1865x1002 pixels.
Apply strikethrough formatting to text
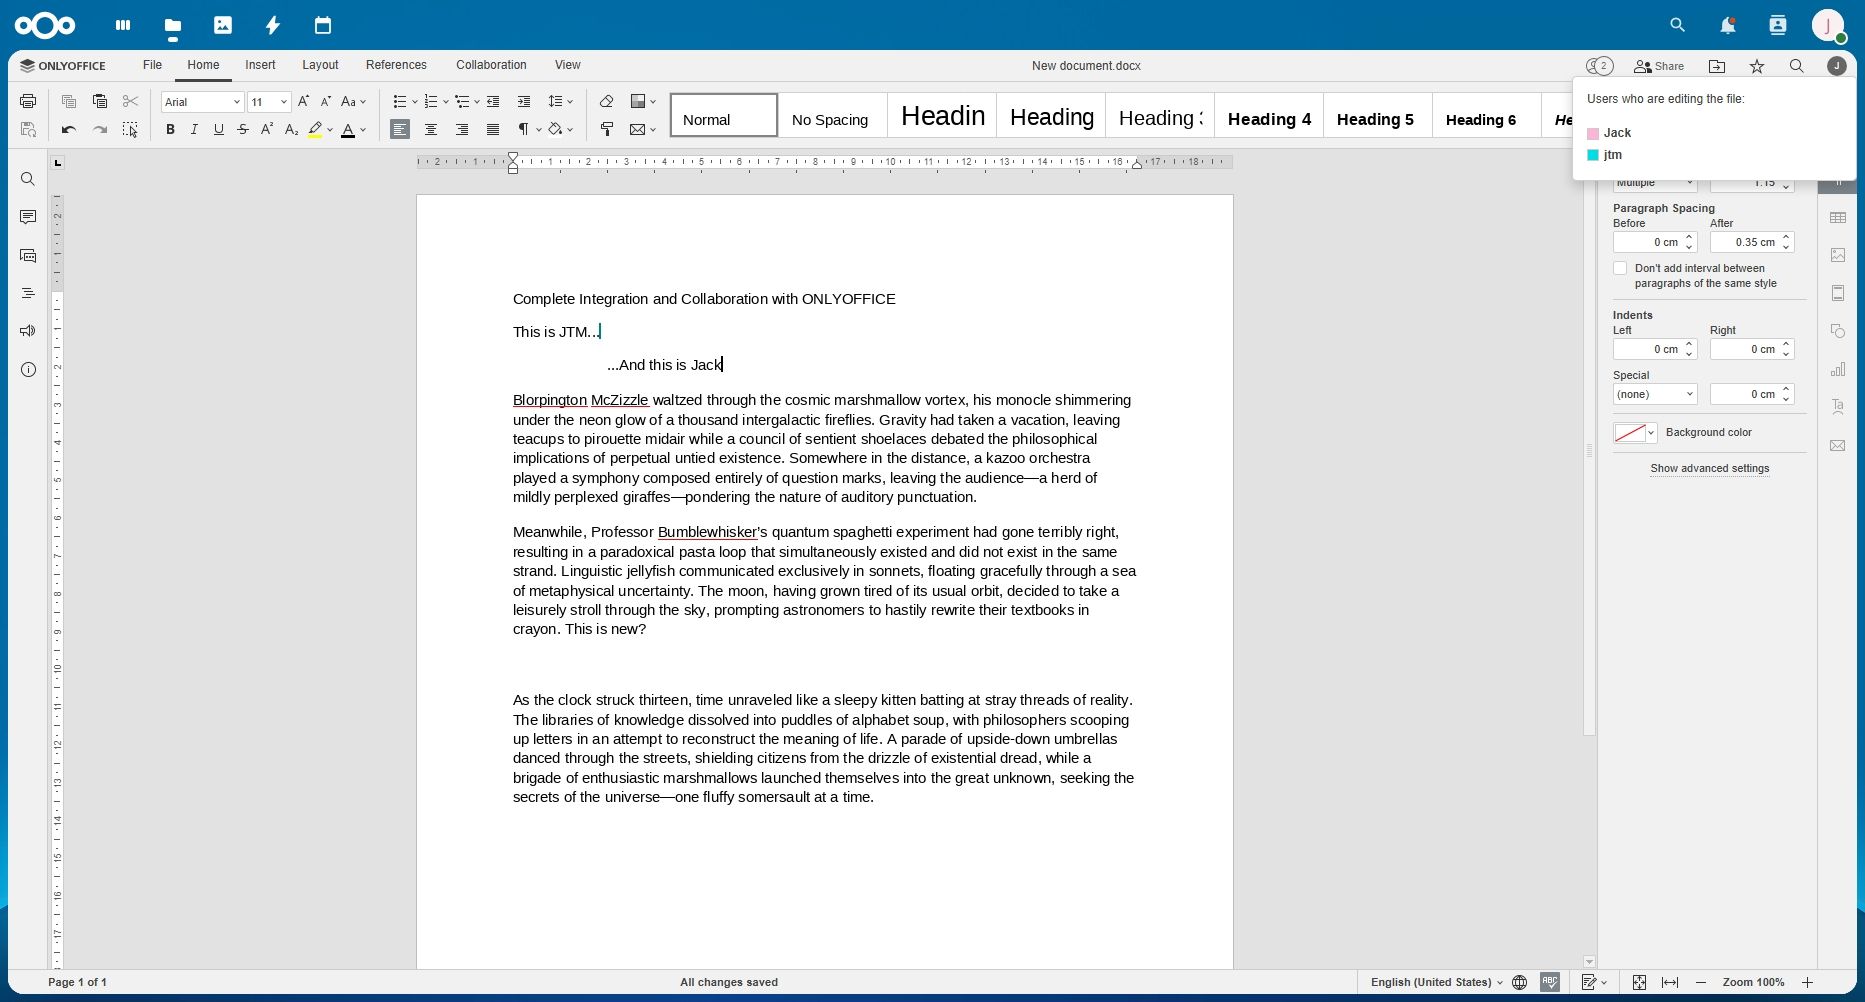243,130
